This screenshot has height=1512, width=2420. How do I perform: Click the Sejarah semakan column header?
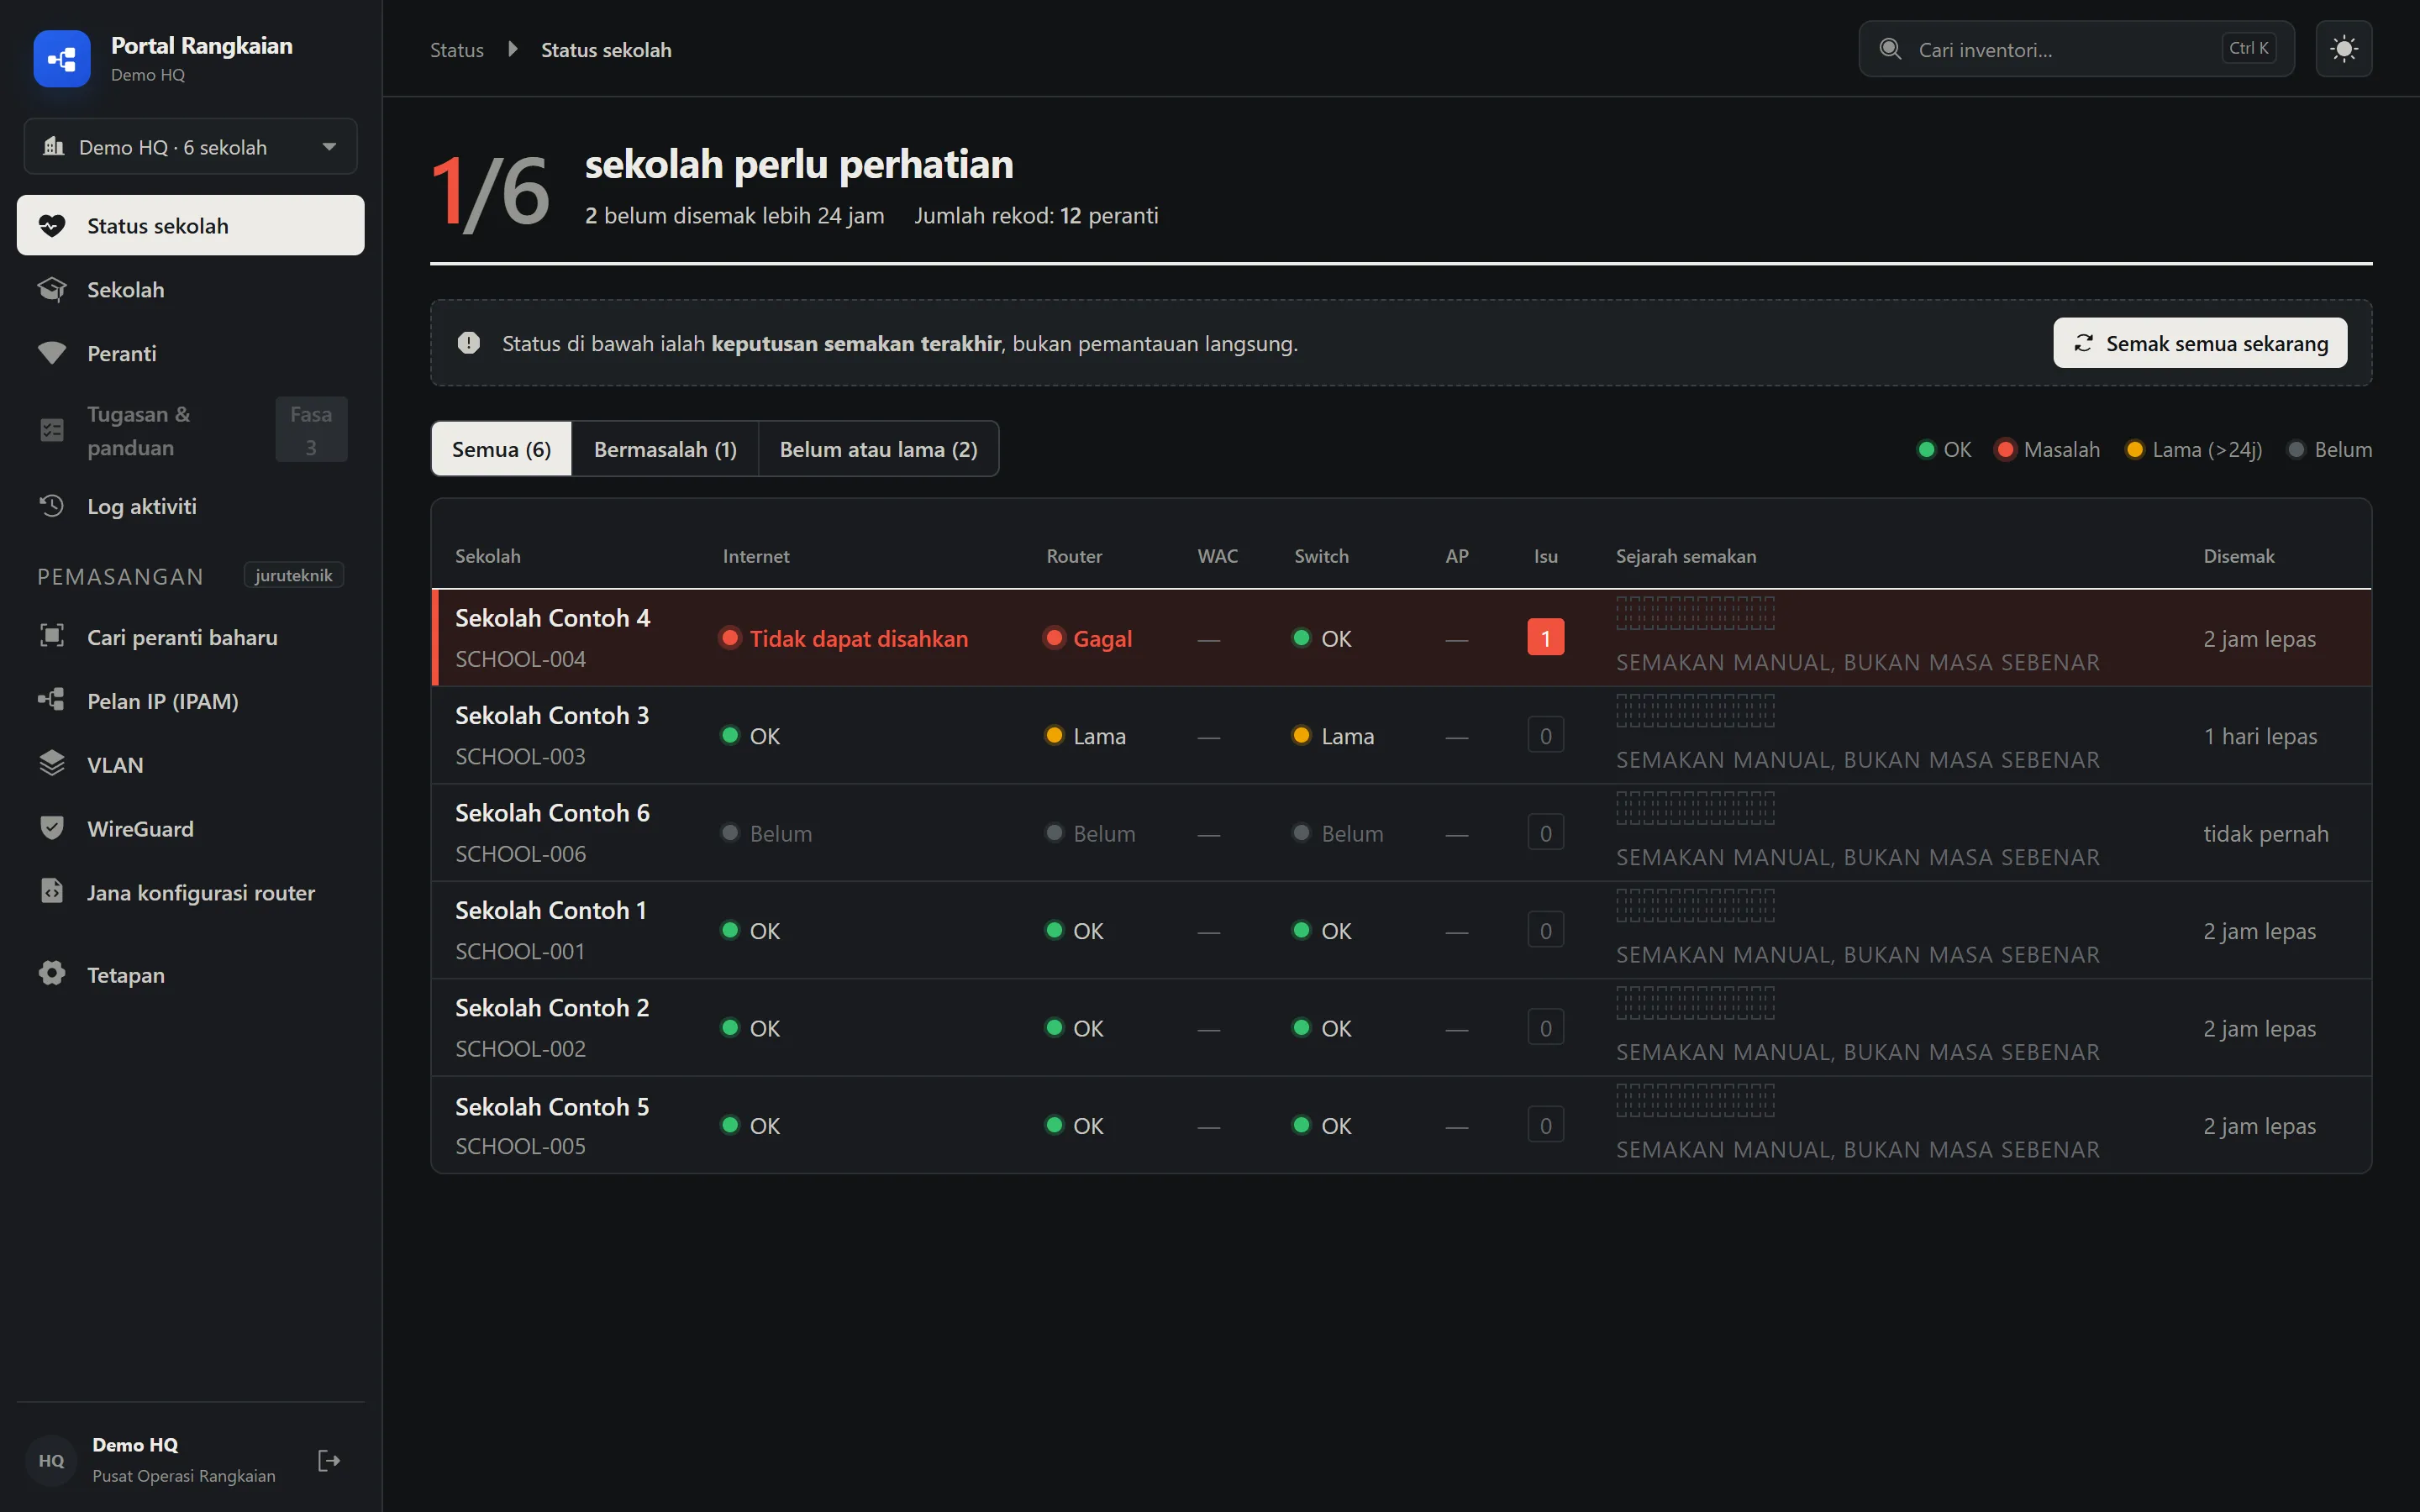pyautogui.click(x=1686, y=556)
